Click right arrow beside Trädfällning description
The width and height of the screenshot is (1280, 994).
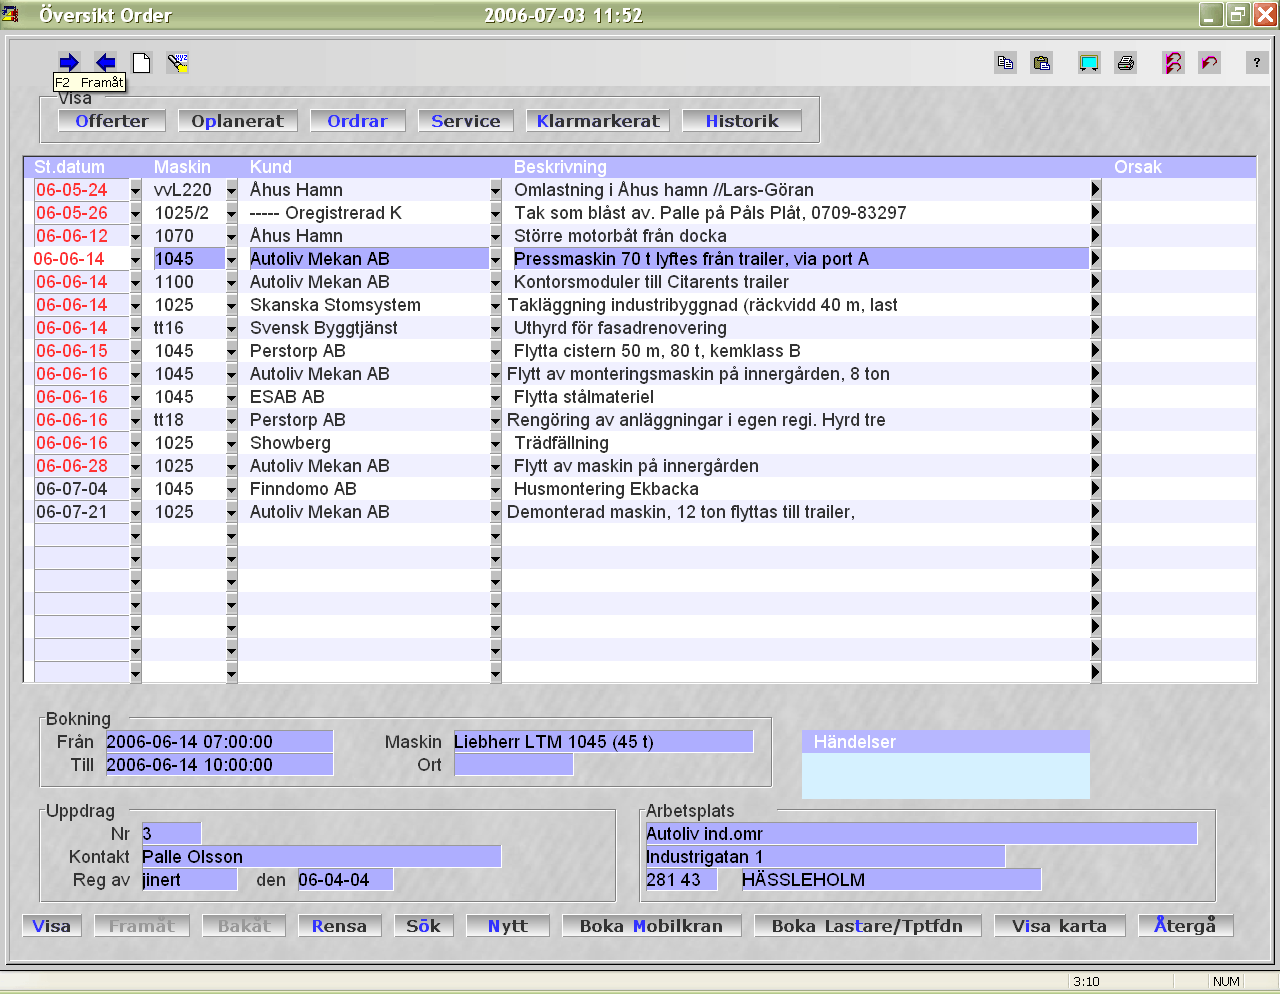[x=1095, y=443]
